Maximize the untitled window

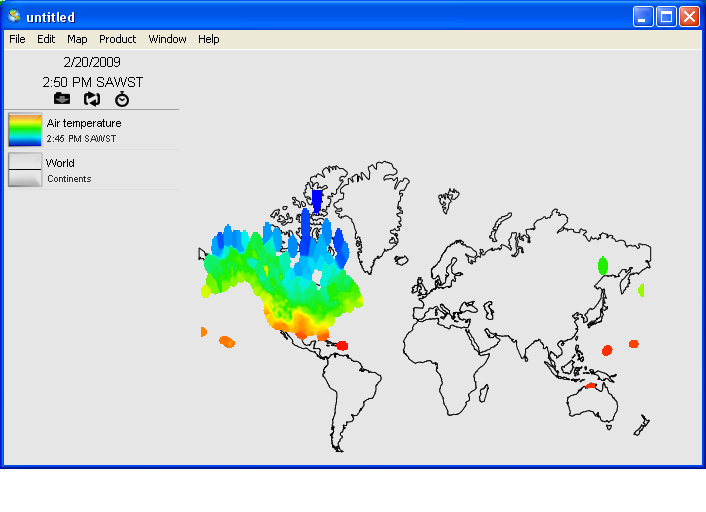tap(666, 17)
